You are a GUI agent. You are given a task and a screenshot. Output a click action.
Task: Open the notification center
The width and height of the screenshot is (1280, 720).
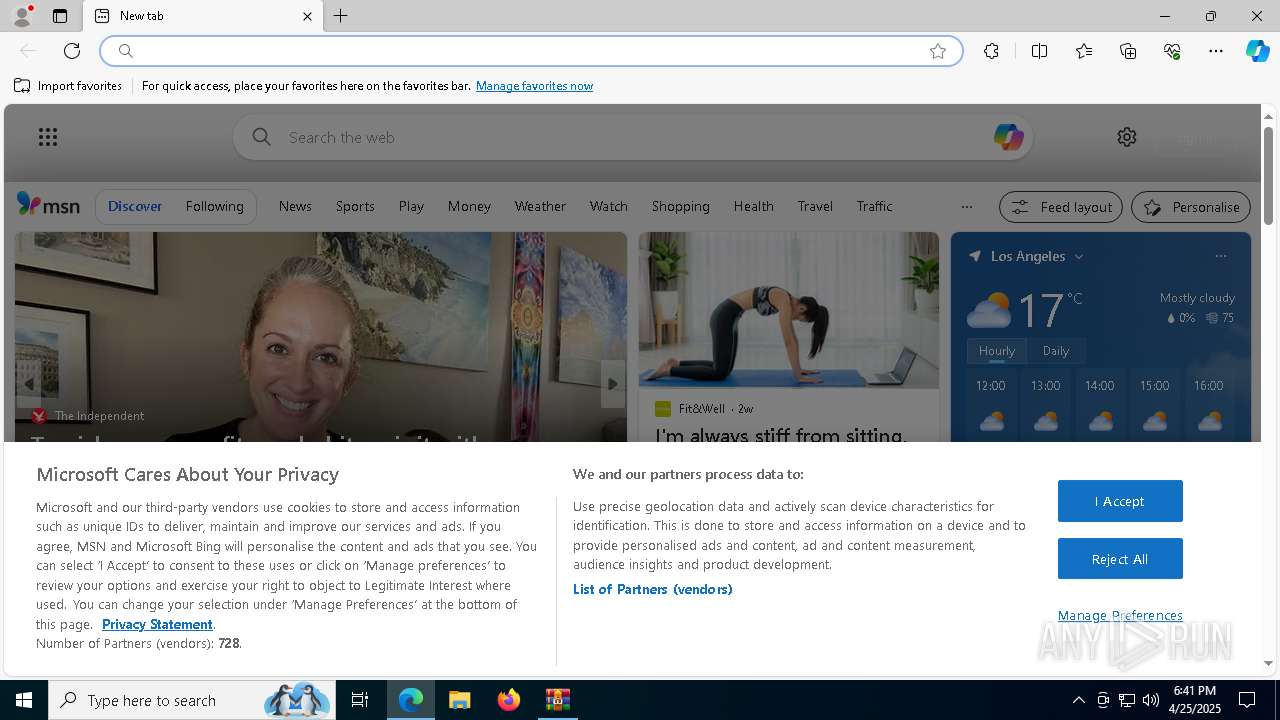coord(1247,700)
